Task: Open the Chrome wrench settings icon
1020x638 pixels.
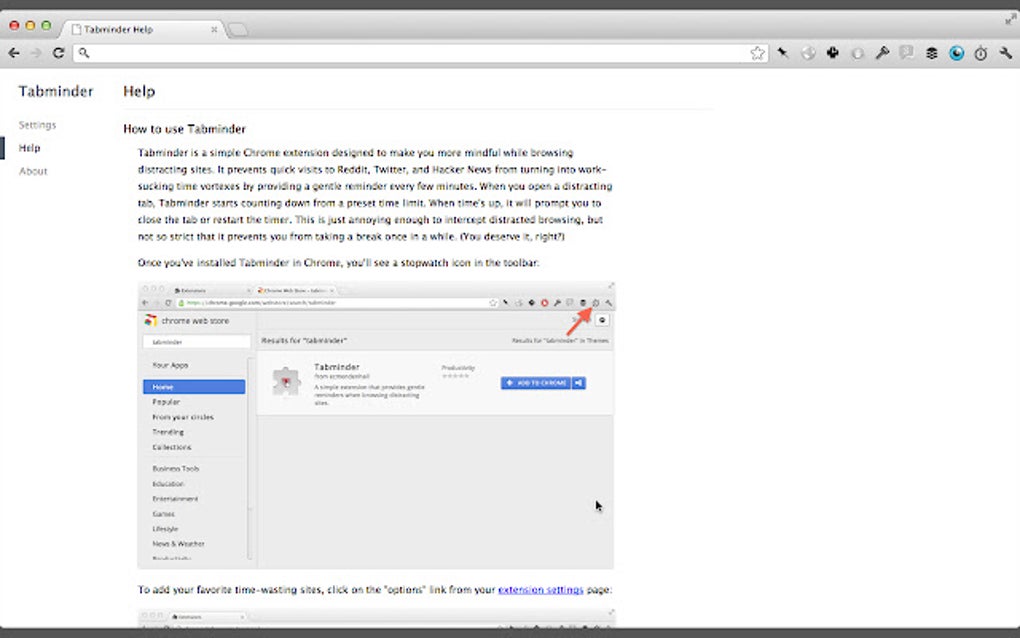Action: coord(1003,53)
